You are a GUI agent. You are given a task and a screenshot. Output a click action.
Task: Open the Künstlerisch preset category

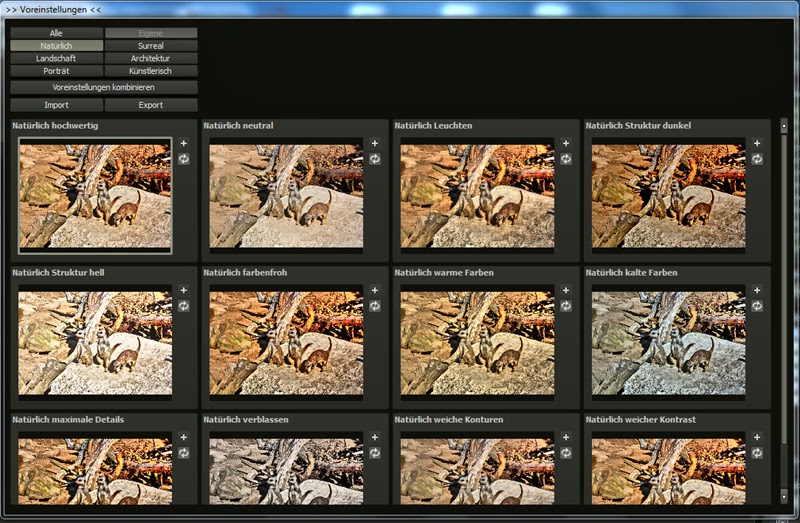151,71
